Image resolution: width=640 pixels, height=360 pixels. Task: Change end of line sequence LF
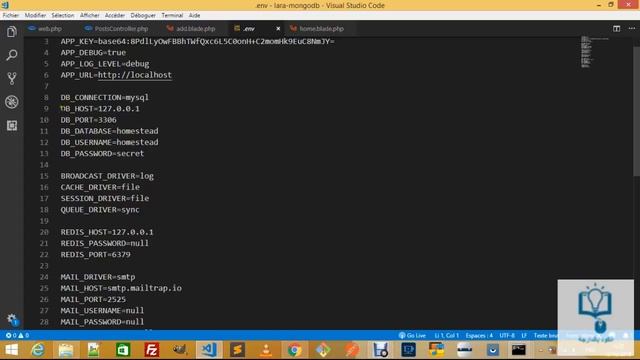click(524, 335)
